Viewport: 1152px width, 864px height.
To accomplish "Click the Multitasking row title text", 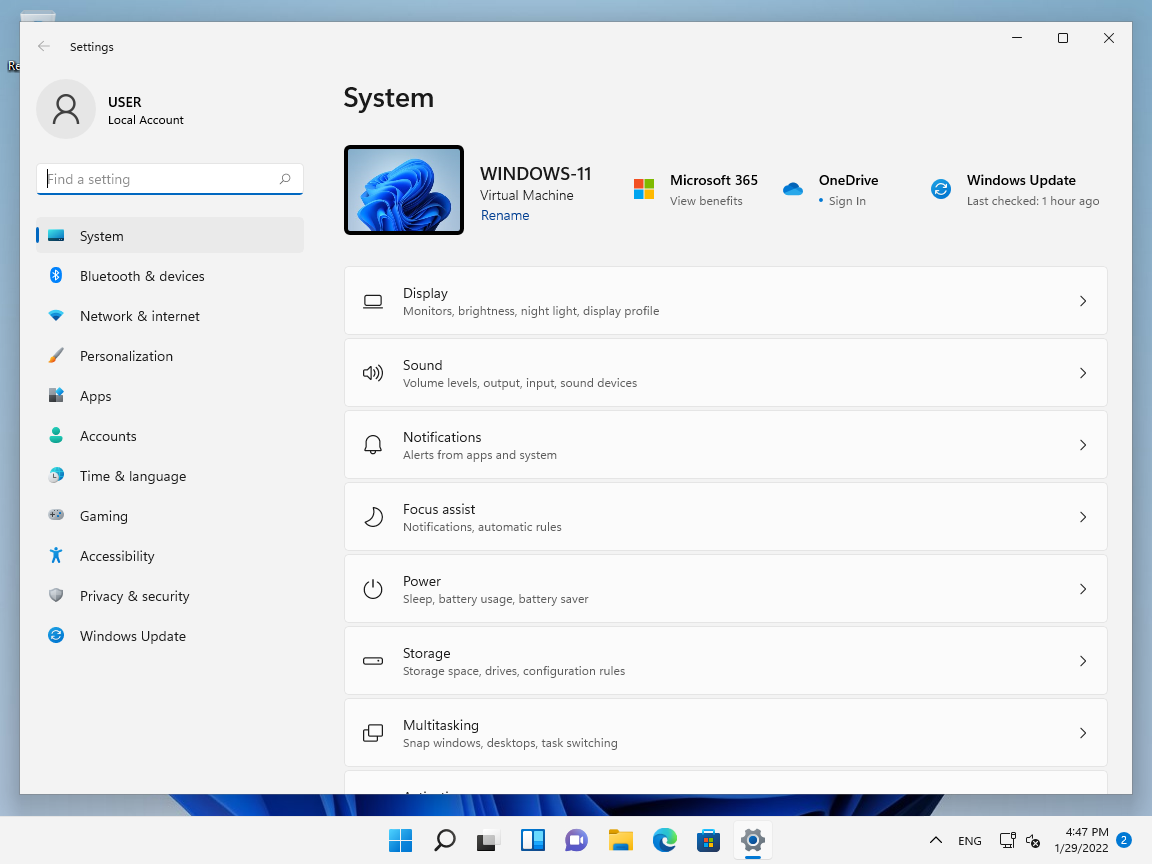I will 441,725.
